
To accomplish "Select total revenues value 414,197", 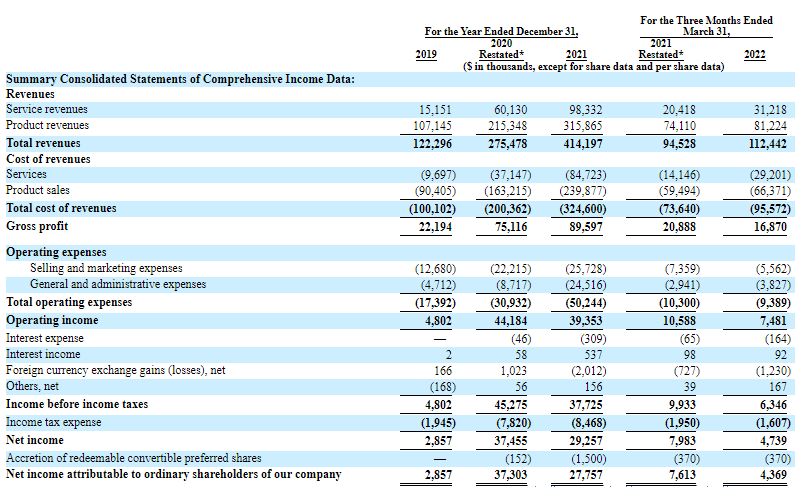I will click(583, 144).
